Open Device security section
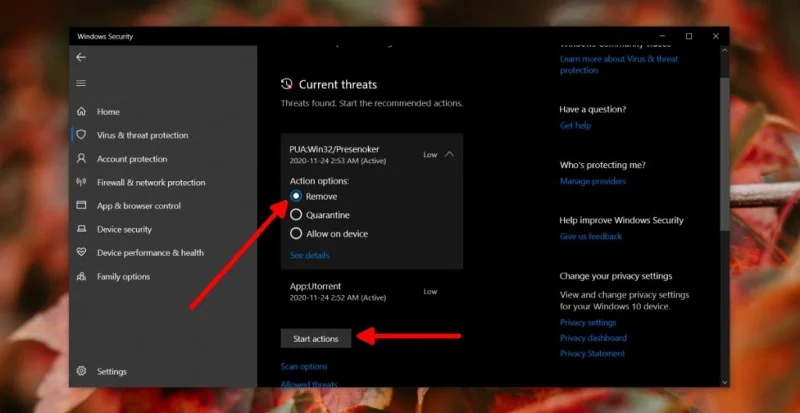The height and width of the screenshot is (413, 800). [124, 229]
